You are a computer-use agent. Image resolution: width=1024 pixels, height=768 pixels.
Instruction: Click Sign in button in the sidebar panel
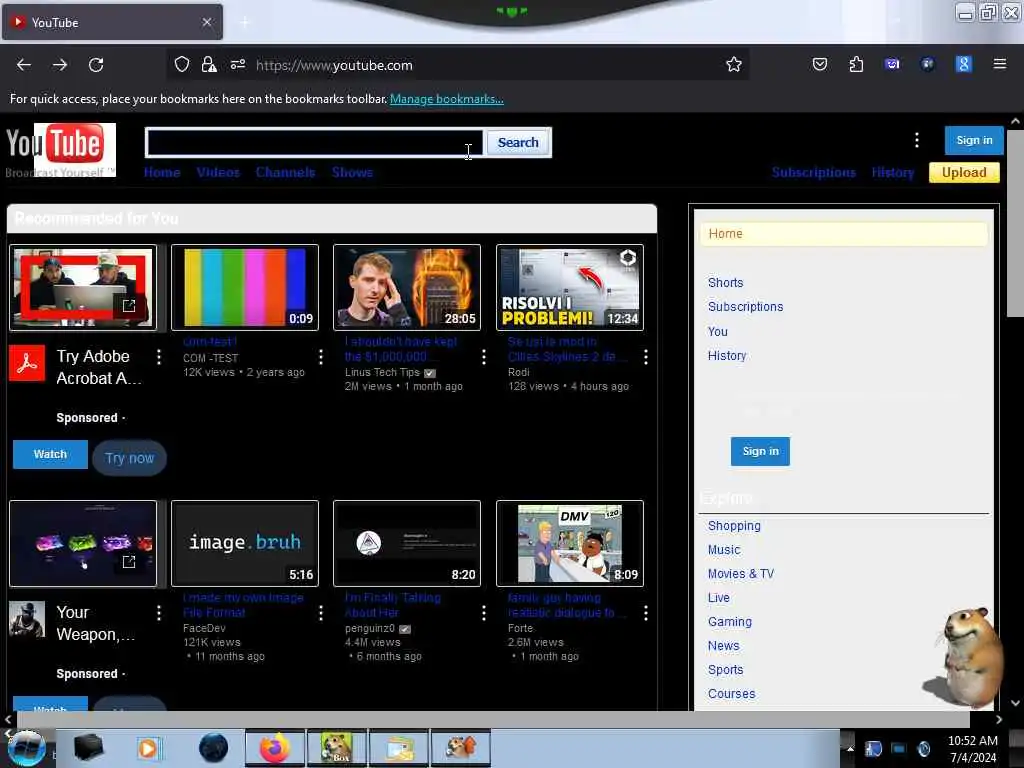760,451
